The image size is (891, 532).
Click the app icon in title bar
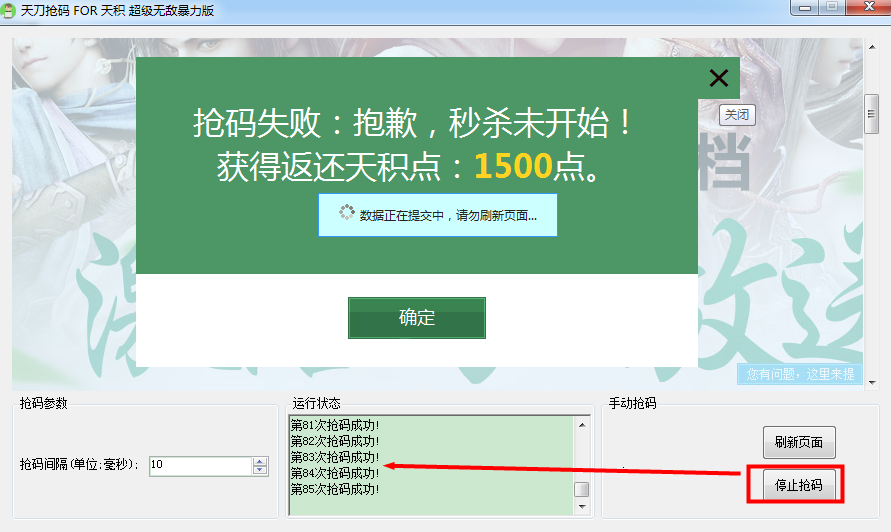click(8, 11)
